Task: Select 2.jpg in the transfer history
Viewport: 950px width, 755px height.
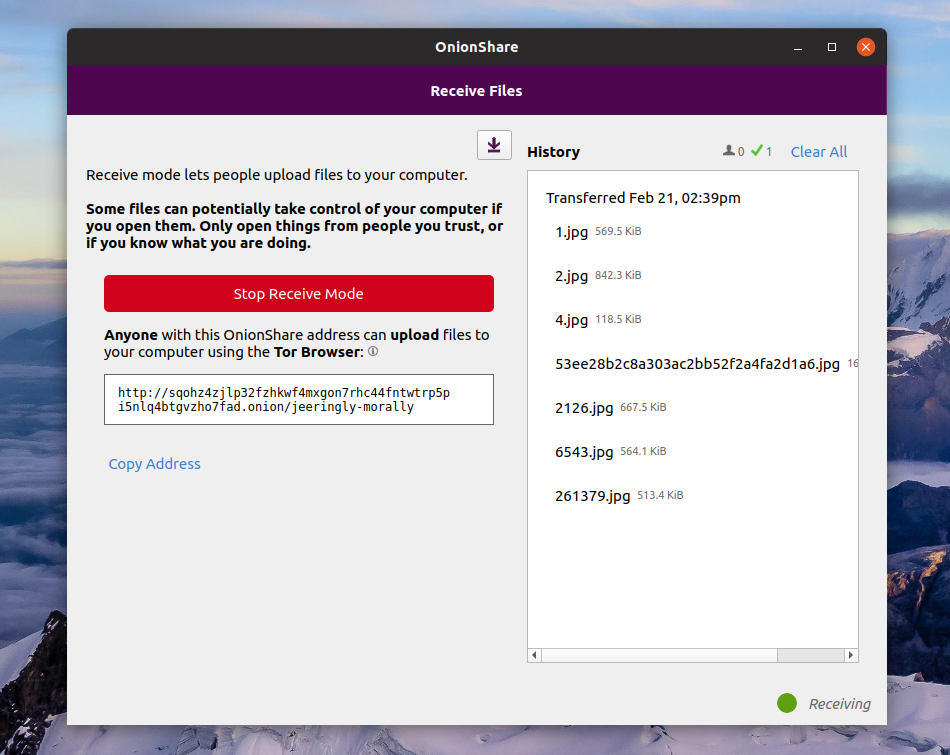Action: click(x=571, y=276)
